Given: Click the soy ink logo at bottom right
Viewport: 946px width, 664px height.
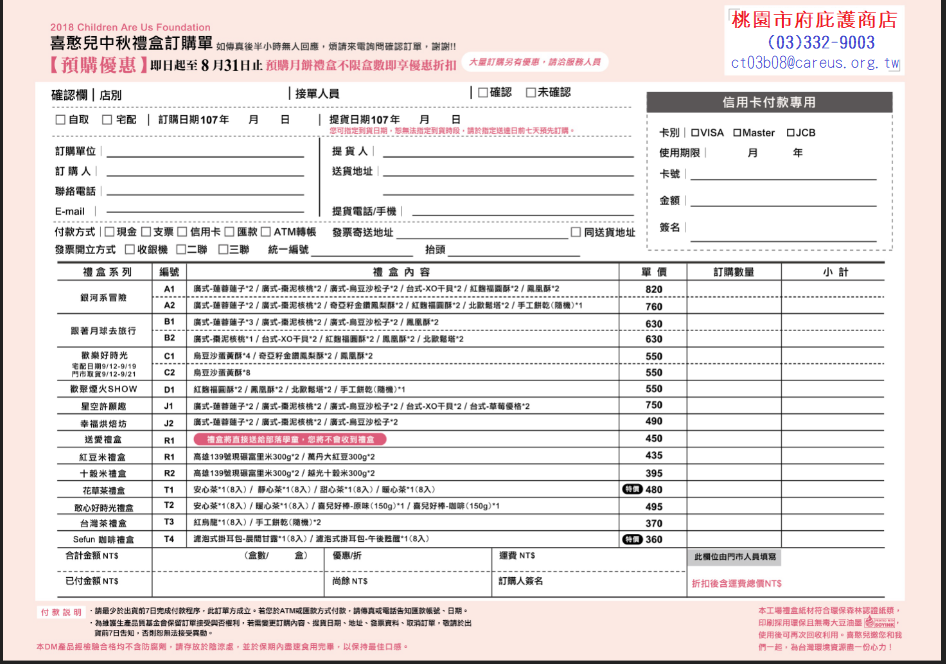Looking at the screenshot, I should click(879, 622).
